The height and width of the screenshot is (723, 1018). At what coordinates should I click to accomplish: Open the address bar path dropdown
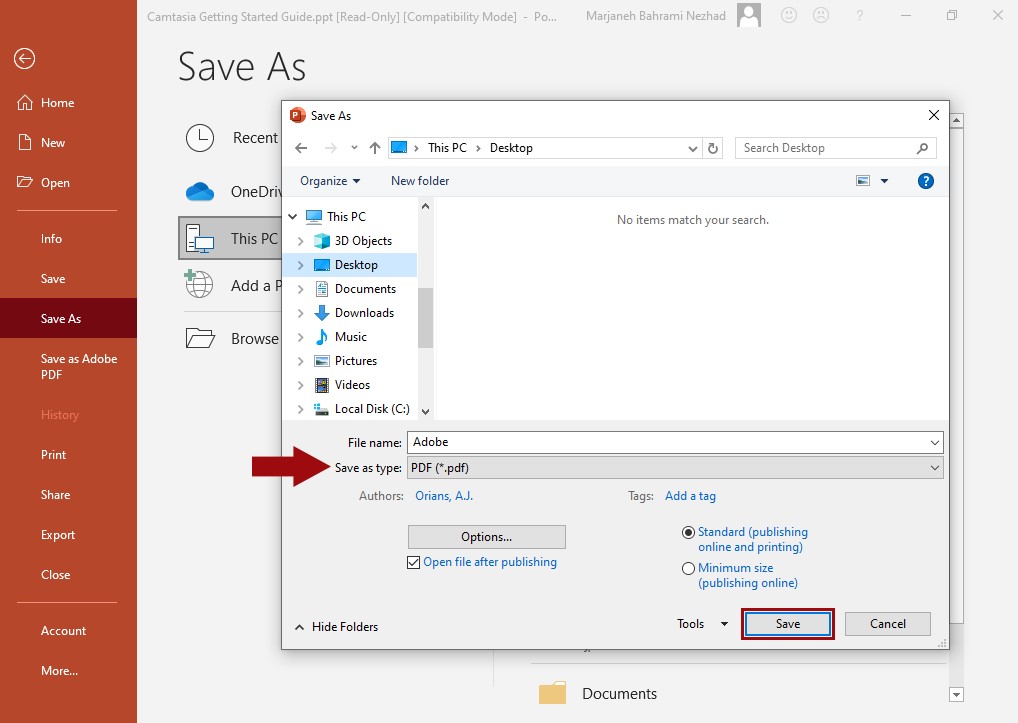pos(693,148)
